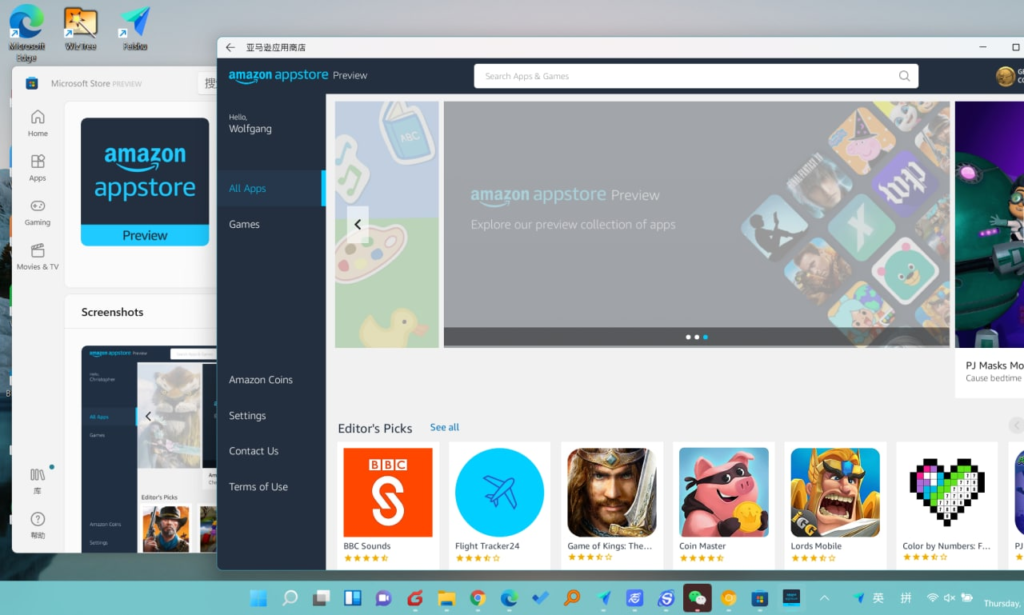Open Amazon Appstore taskbar icon

[792, 598]
